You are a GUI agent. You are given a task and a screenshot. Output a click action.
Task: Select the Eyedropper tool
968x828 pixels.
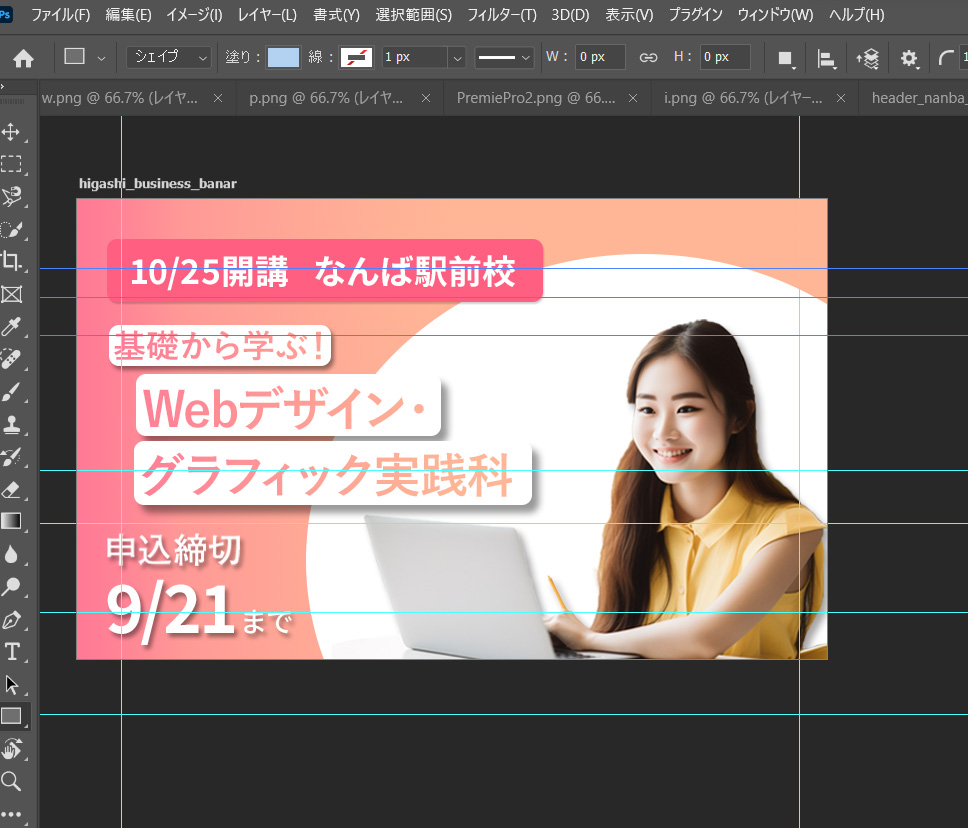tap(10, 326)
